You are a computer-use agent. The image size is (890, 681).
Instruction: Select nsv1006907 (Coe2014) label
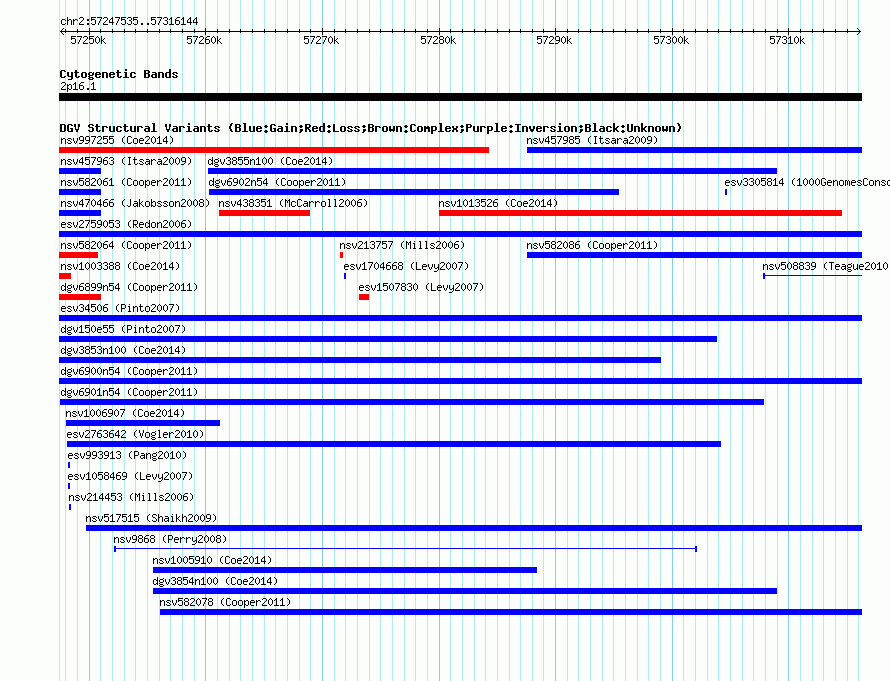[125, 413]
